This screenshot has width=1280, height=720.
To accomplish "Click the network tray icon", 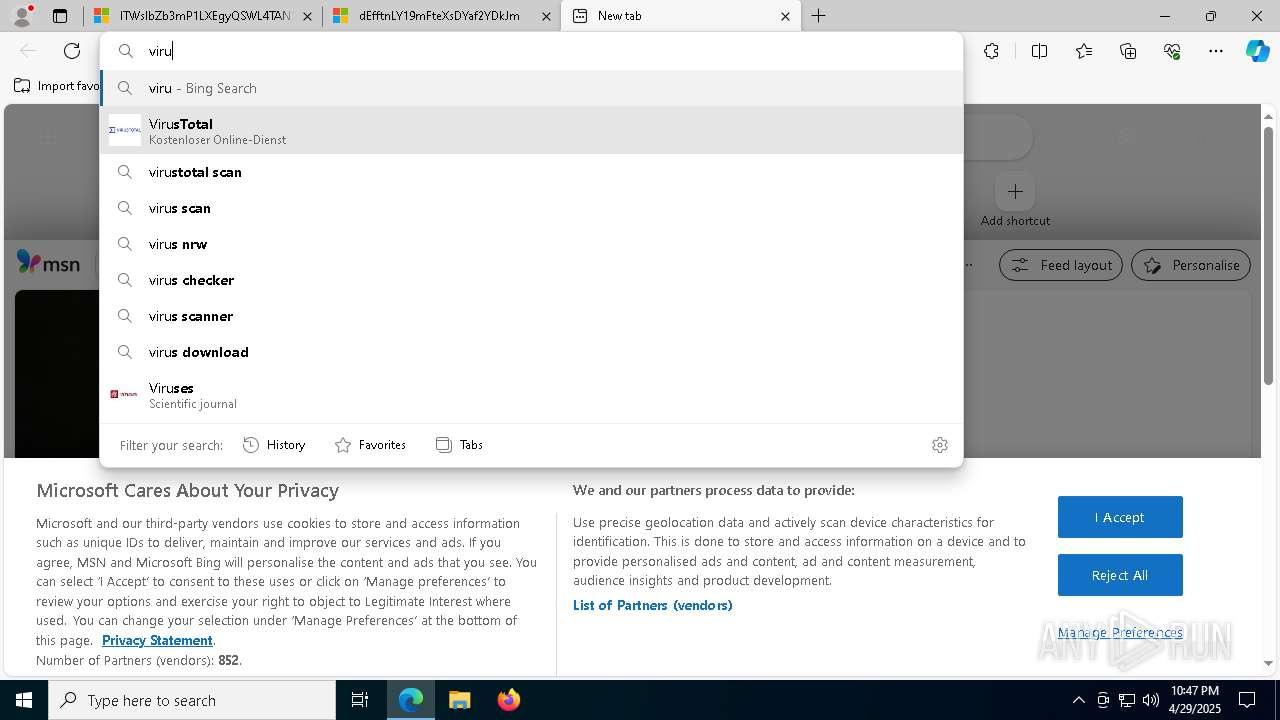I will tap(1127, 700).
